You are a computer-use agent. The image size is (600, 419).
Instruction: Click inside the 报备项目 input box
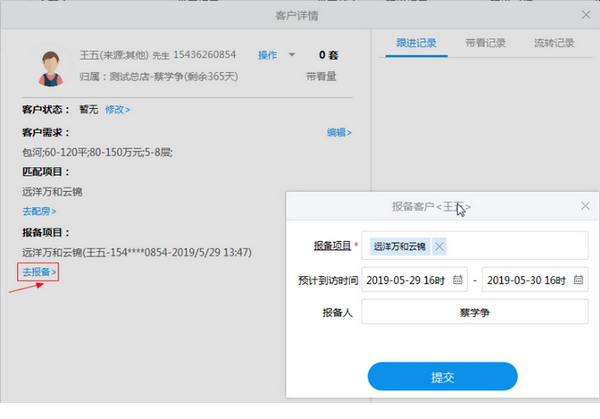pyautogui.click(x=520, y=246)
